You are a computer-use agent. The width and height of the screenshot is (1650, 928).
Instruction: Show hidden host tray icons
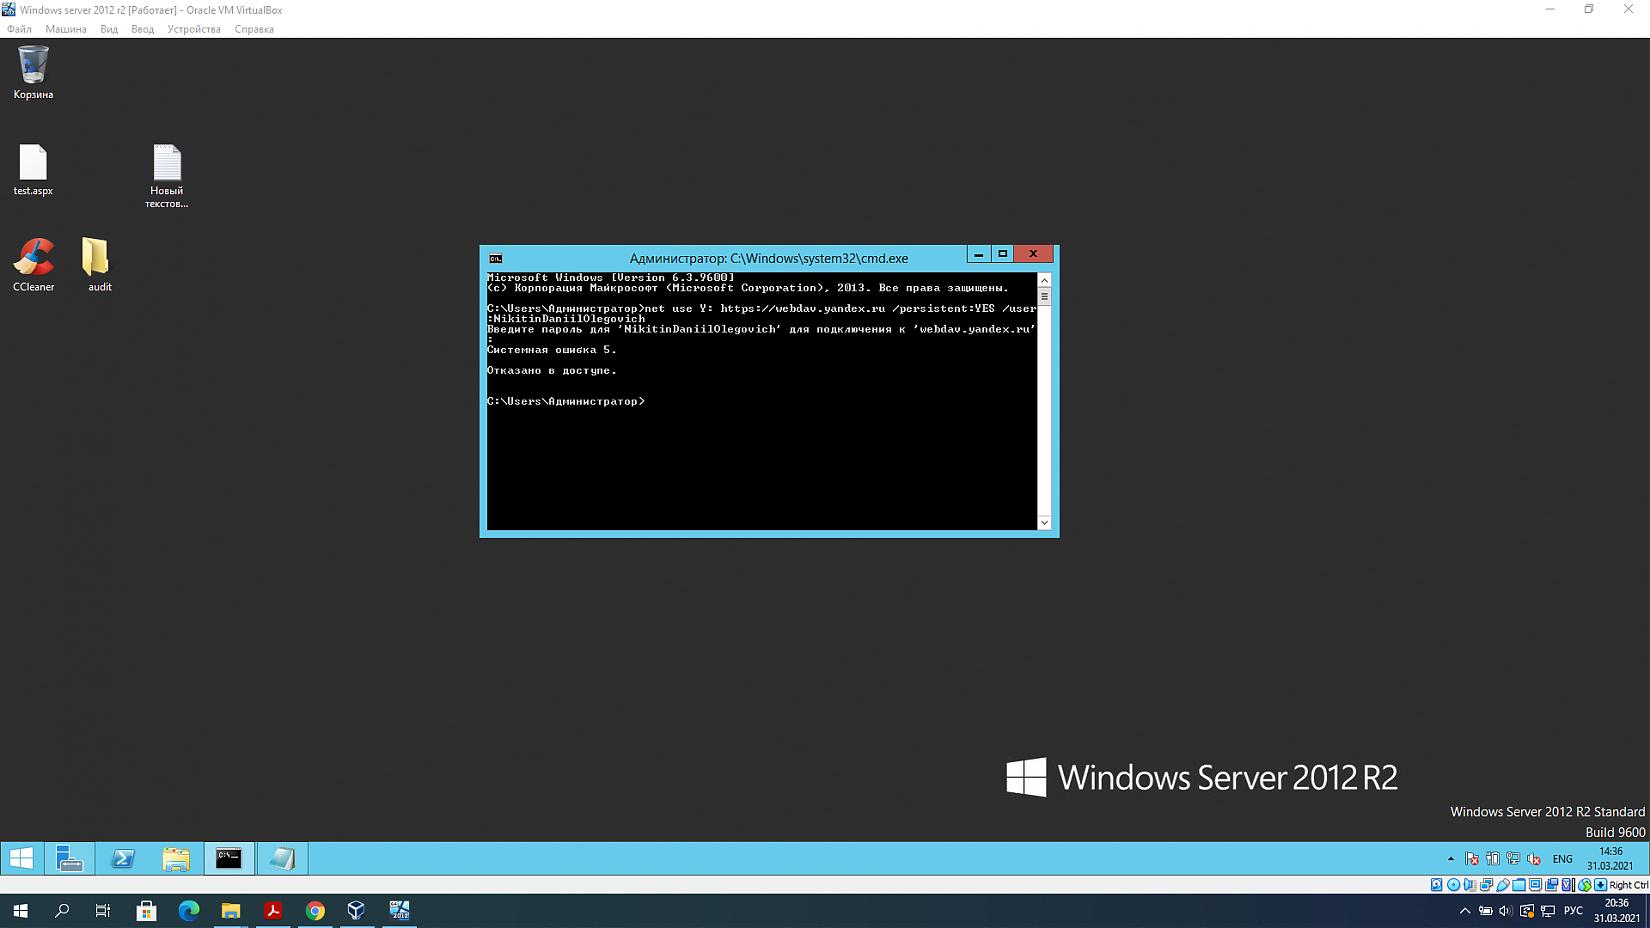point(1465,911)
